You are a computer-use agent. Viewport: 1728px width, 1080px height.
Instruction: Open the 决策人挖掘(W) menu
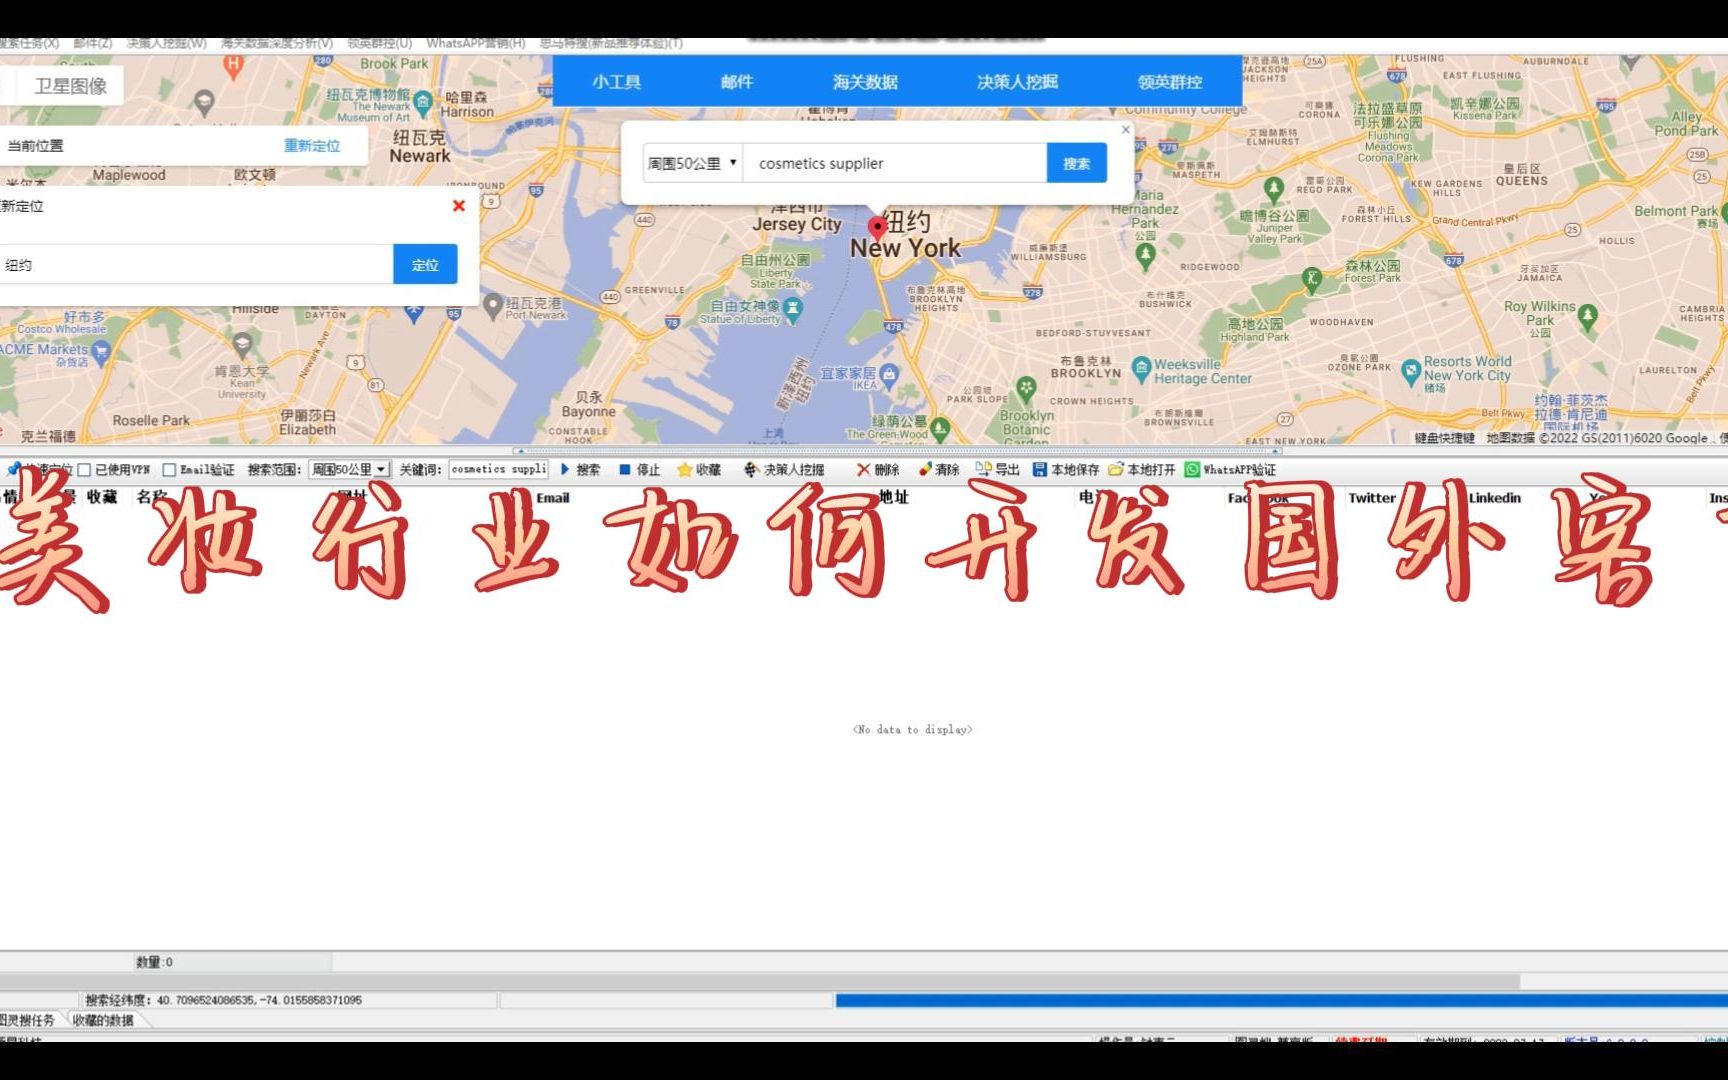[166, 43]
